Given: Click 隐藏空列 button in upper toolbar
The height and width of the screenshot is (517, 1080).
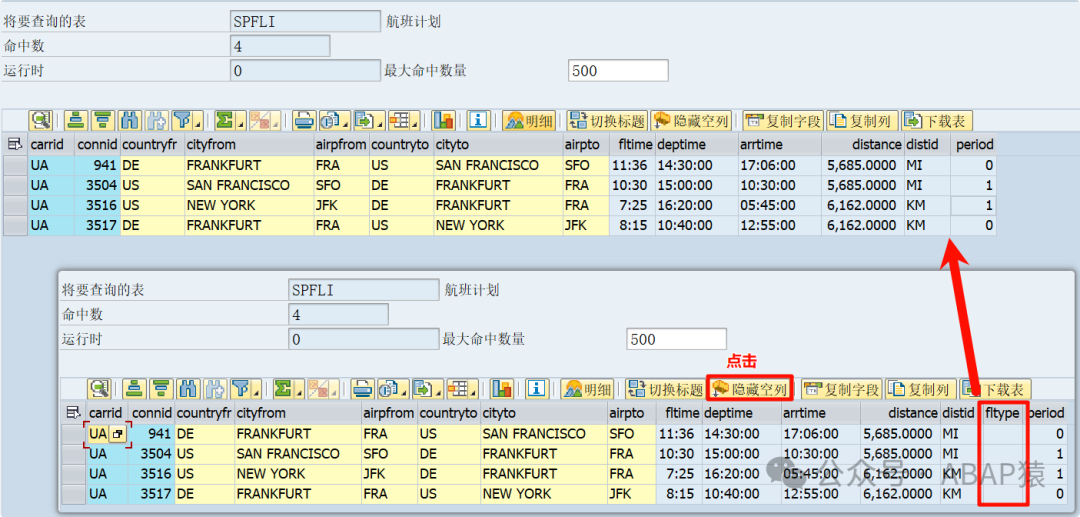Looking at the screenshot, I should [x=690, y=121].
